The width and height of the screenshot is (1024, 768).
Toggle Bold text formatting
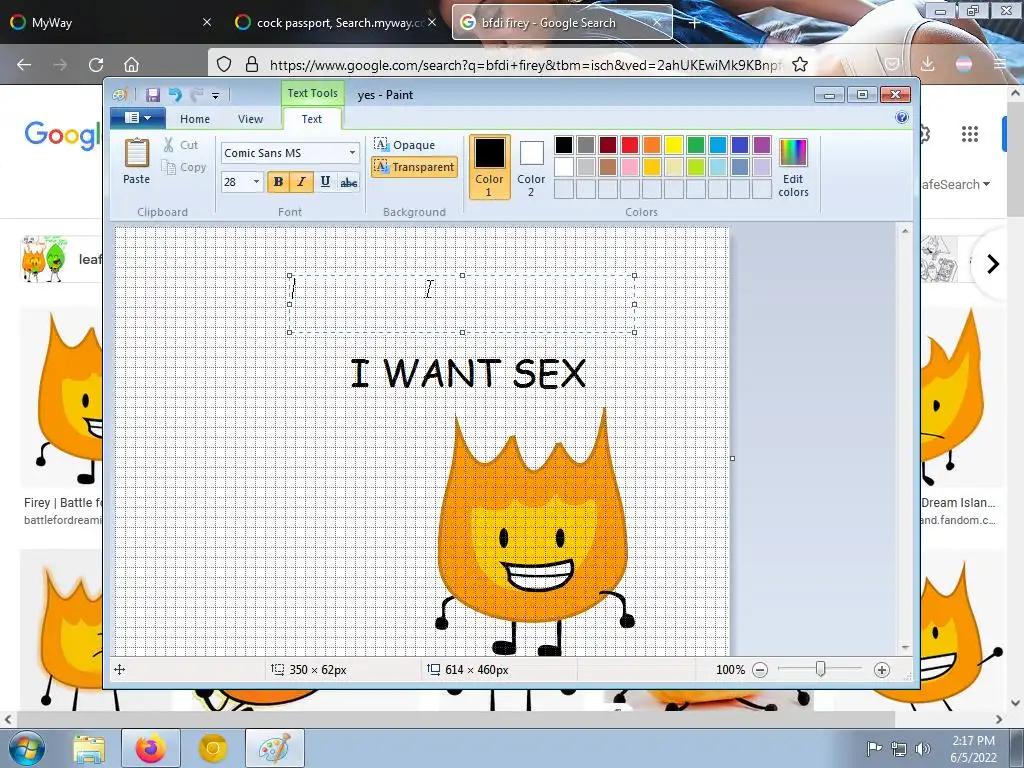tap(278, 182)
